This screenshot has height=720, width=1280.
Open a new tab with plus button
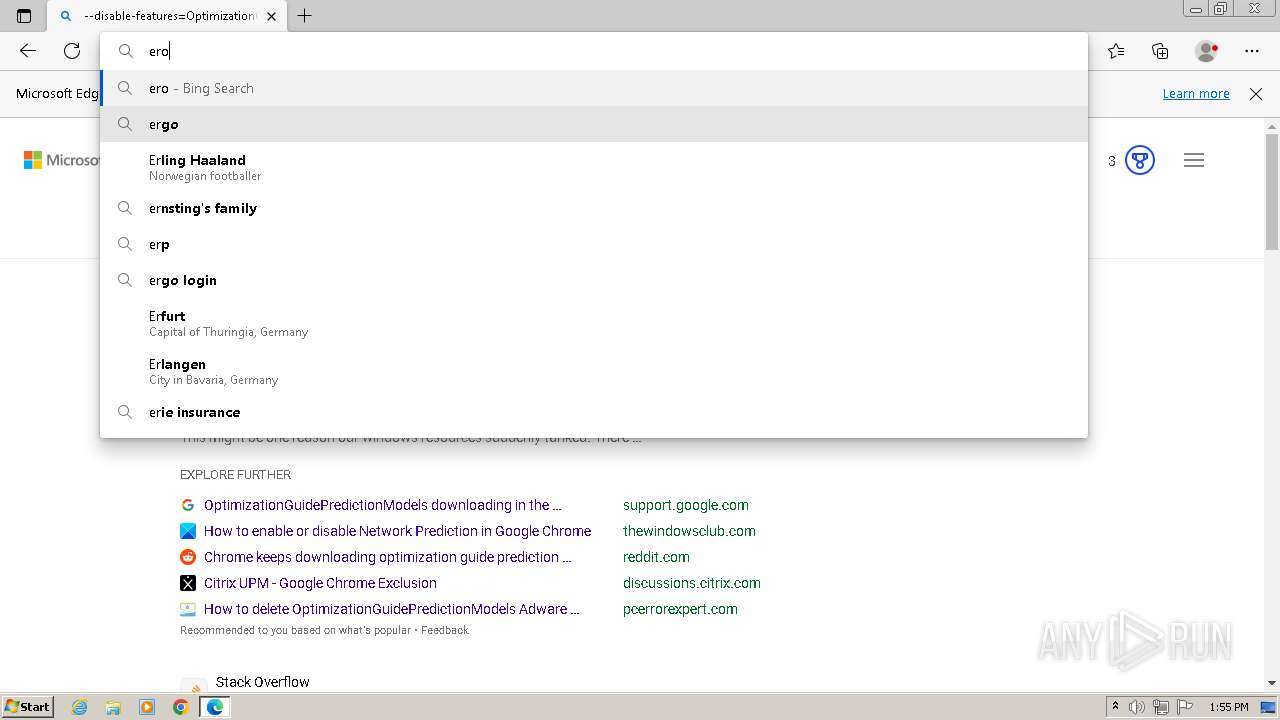pyautogui.click(x=305, y=16)
